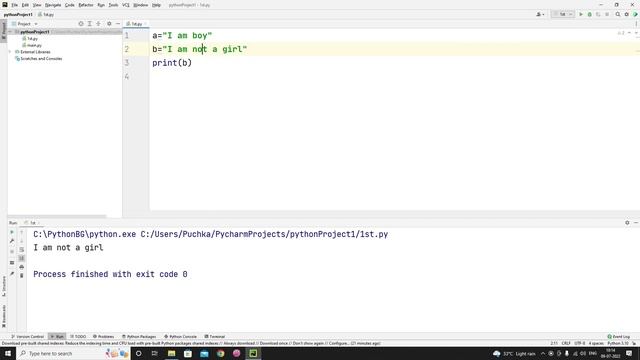Clear console with the trash icon
The width and height of the screenshot is (640, 360).
click(x=22, y=276)
